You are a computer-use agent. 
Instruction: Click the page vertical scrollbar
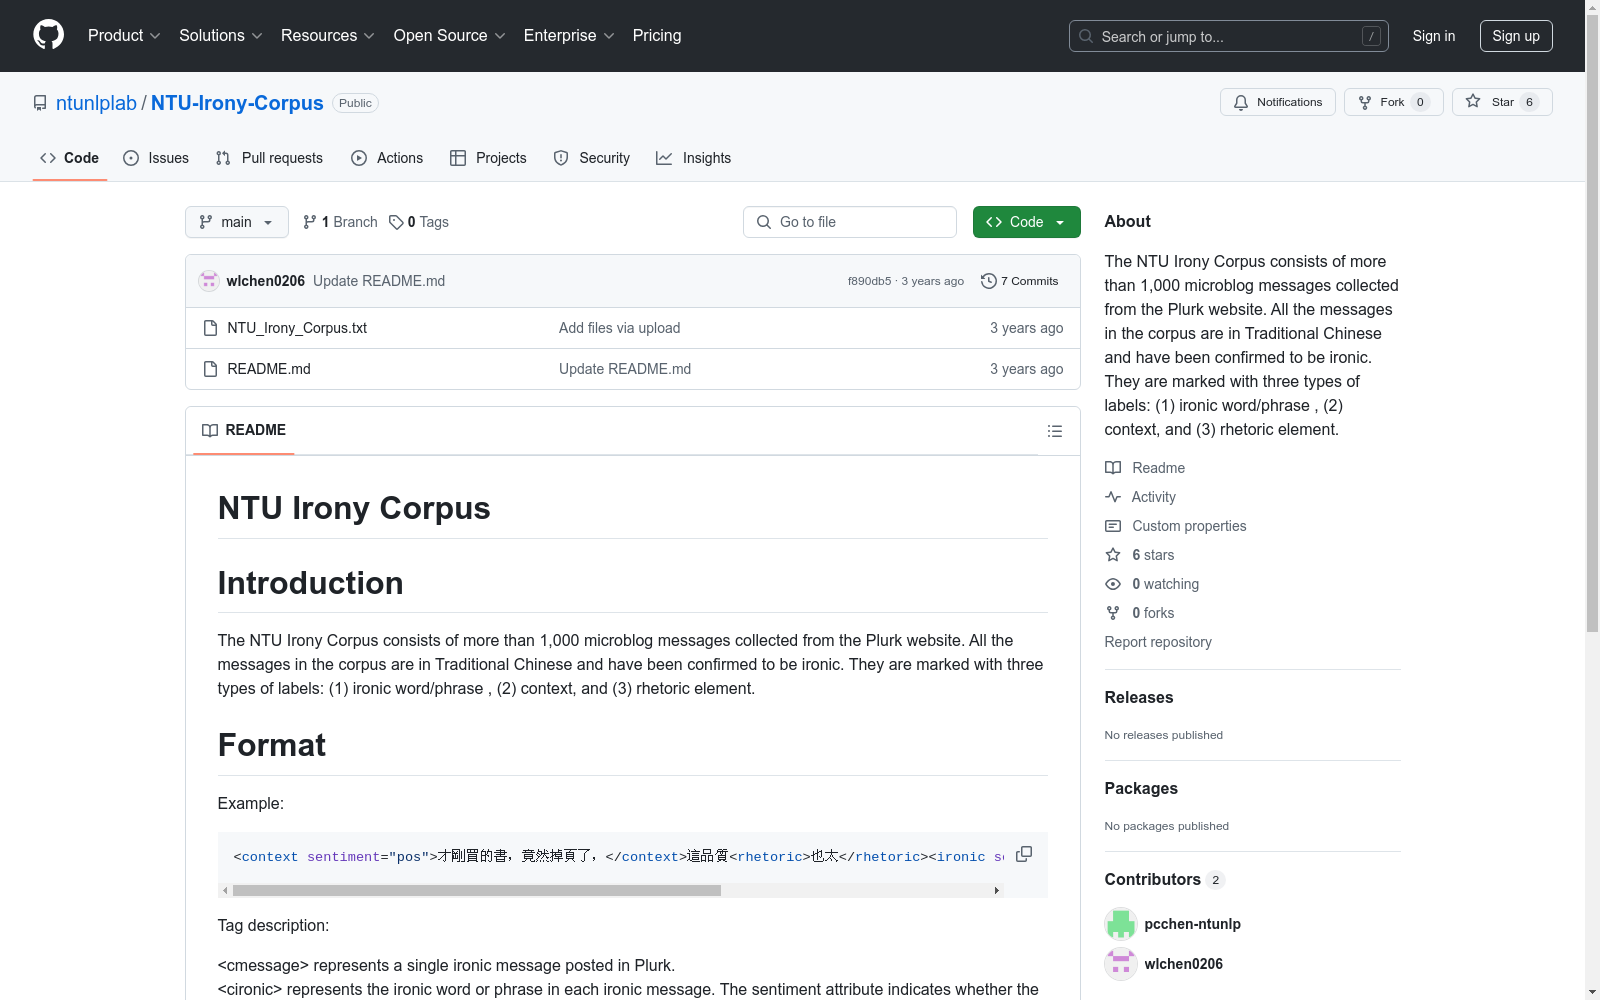pos(1593,322)
